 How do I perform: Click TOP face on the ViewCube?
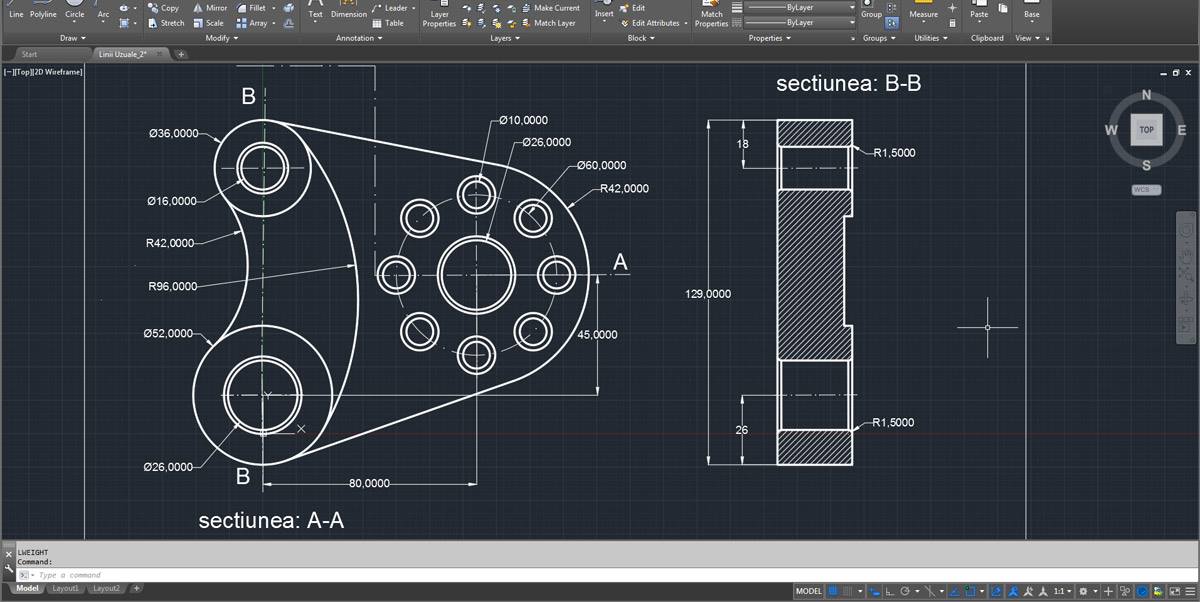pyautogui.click(x=1146, y=129)
